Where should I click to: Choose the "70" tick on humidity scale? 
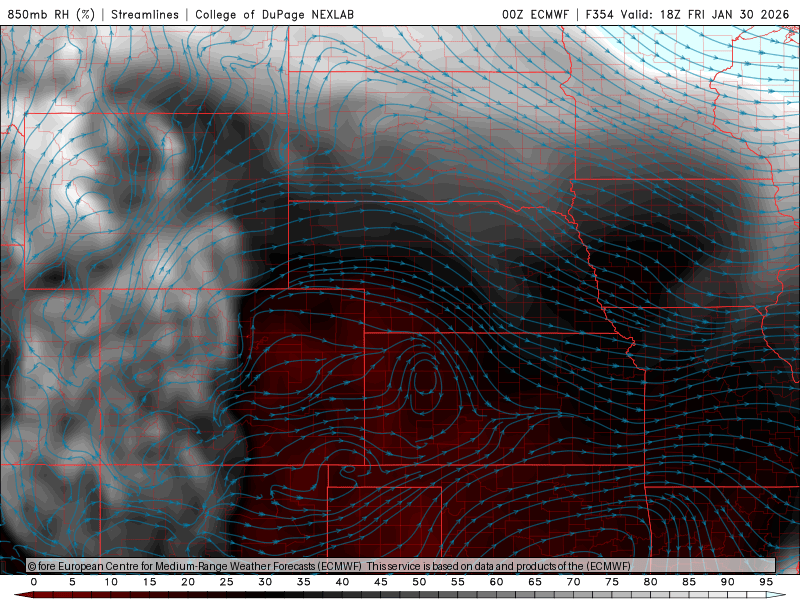tap(573, 582)
